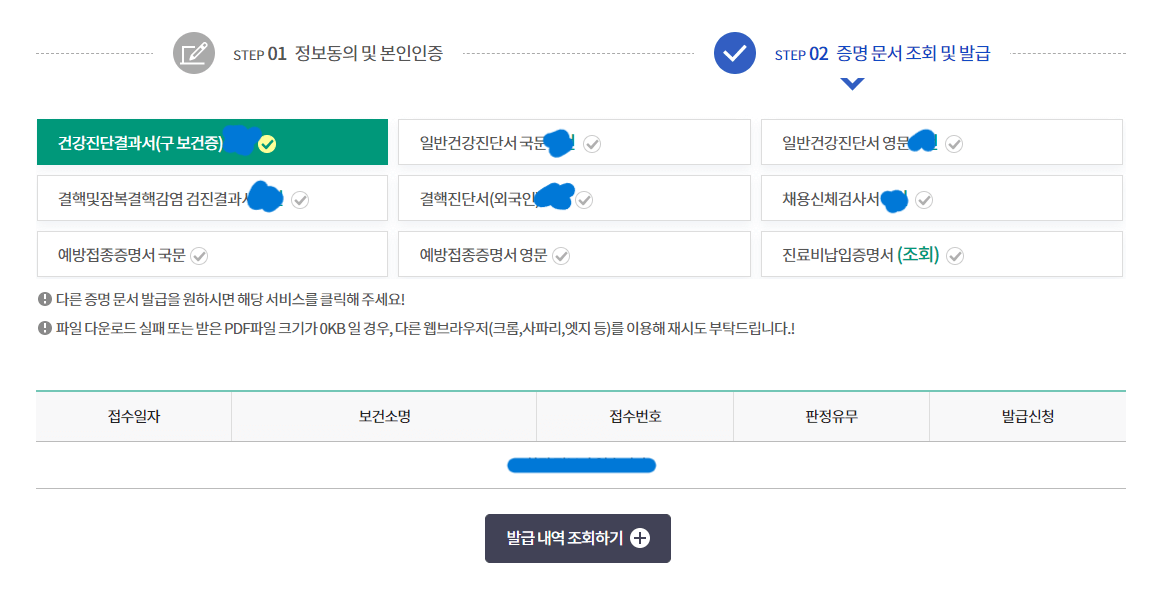Toggle the check circle on 결핵진단서(외국인)
1166x607 pixels.
click(585, 199)
